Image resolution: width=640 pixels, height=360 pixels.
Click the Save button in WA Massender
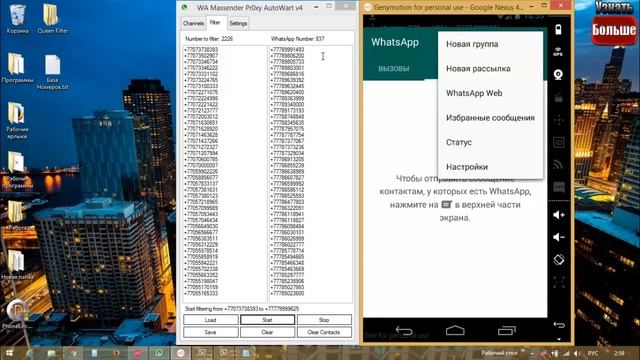[x=211, y=332]
